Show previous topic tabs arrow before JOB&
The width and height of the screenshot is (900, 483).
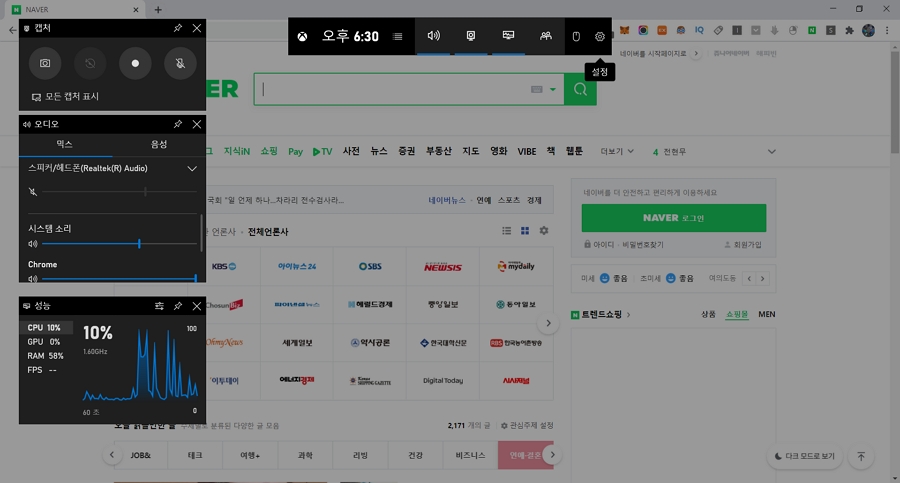click(x=112, y=455)
